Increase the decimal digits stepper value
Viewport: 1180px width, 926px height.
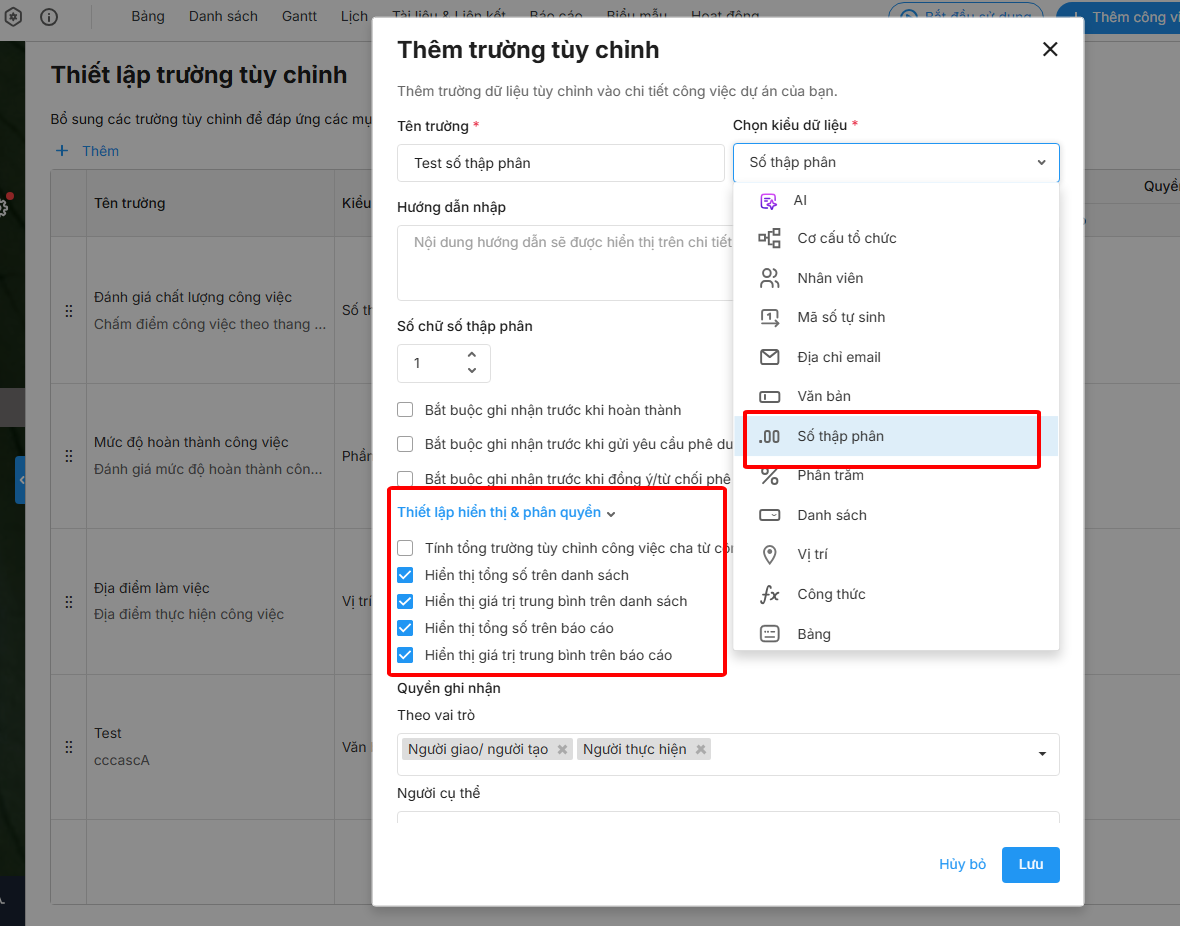click(x=472, y=355)
